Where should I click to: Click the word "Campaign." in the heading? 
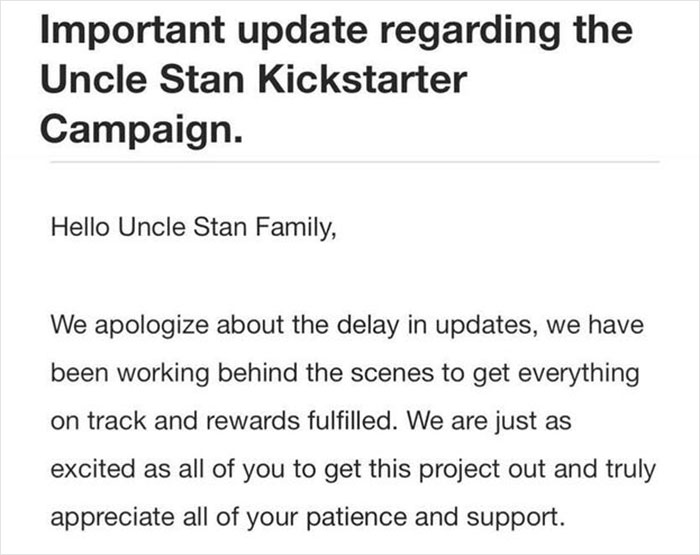click(x=142, y=130)
